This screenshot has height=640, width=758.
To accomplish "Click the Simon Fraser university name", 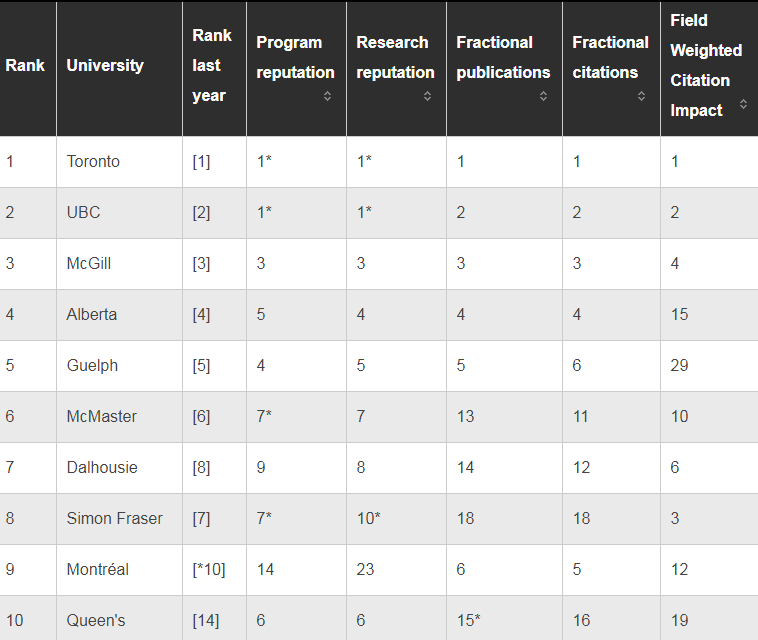I will (115, 519).
